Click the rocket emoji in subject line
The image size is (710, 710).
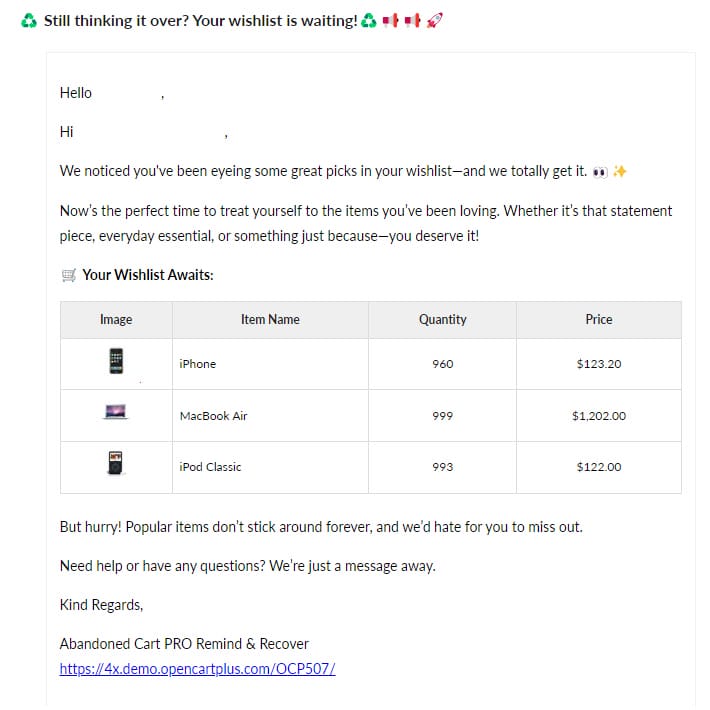434,20
